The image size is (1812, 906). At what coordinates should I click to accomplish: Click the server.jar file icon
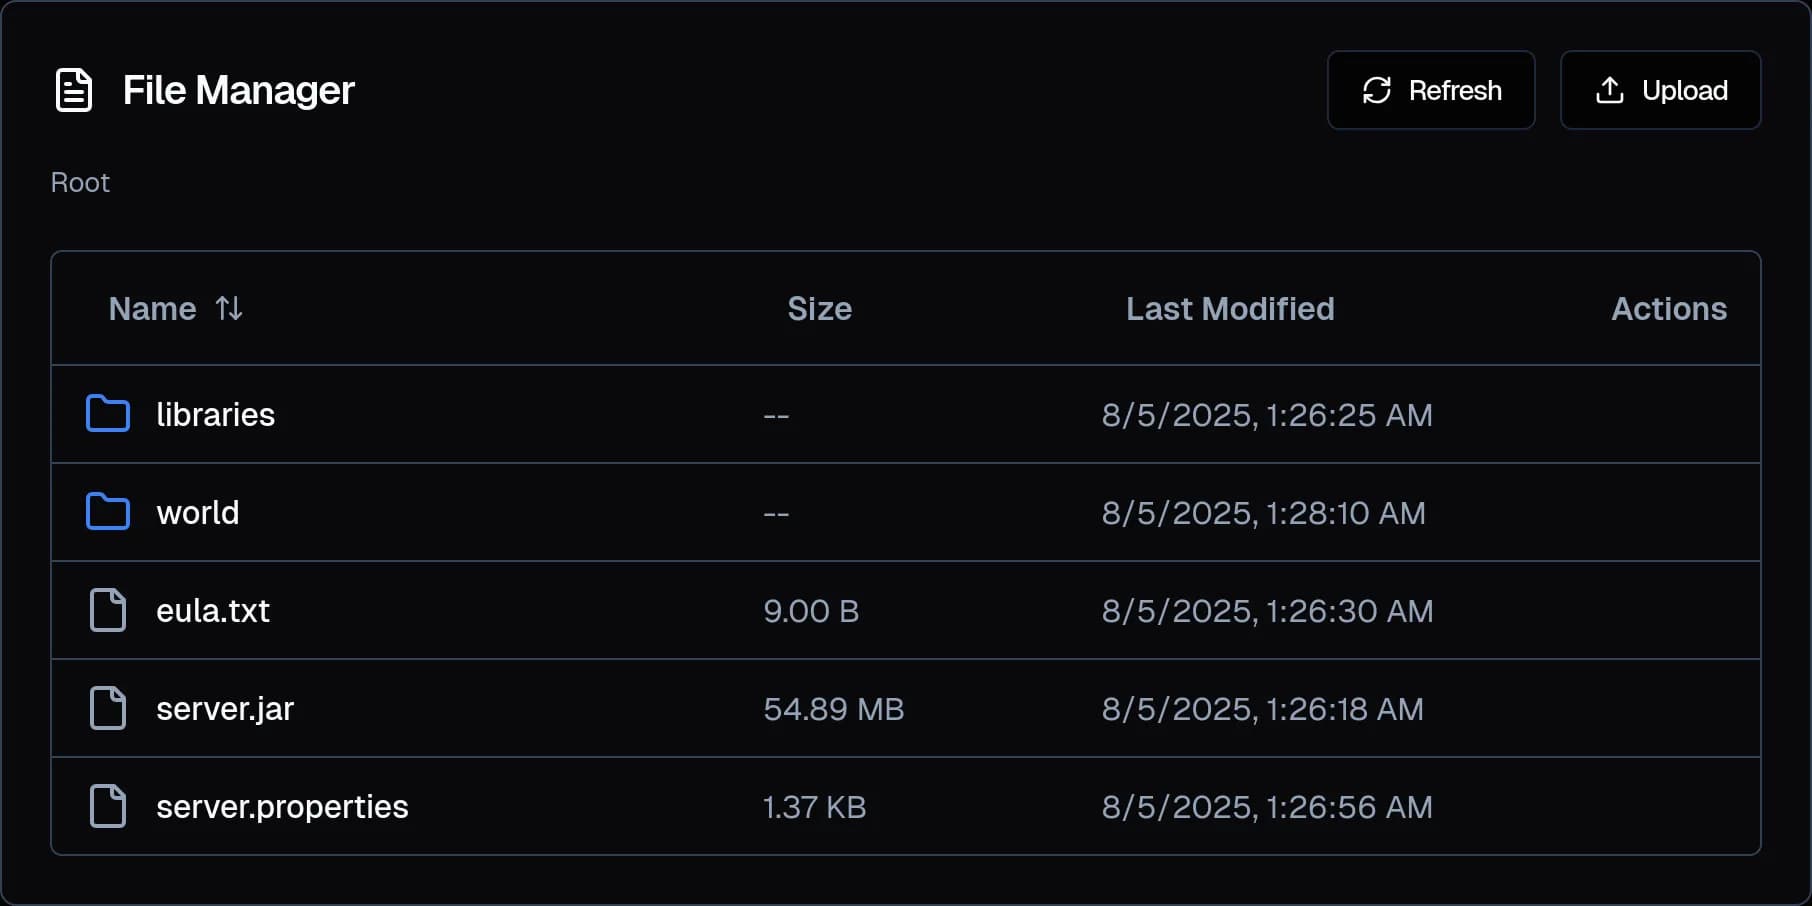(x=107, y=708)
